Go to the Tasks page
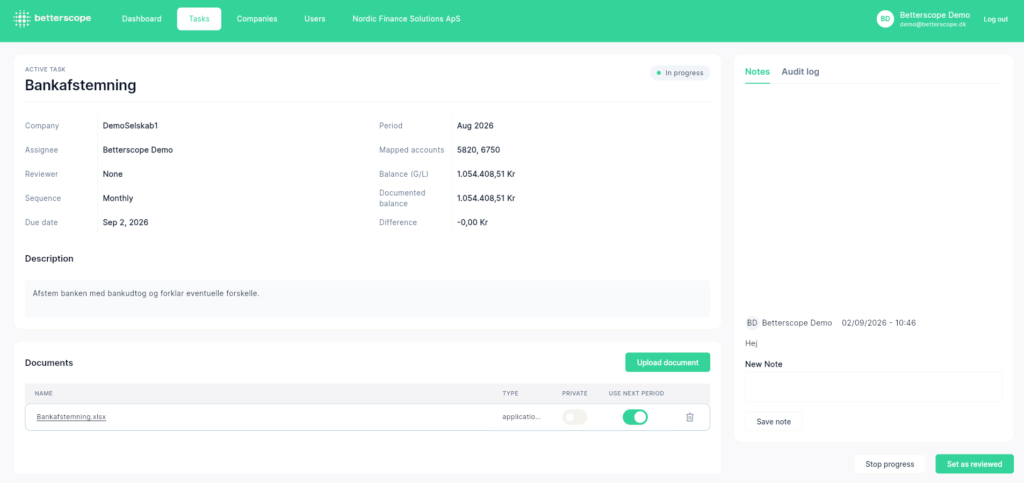Image resolution: width=1024 pixels, height=483 pixels. click(x=199, y=19)
